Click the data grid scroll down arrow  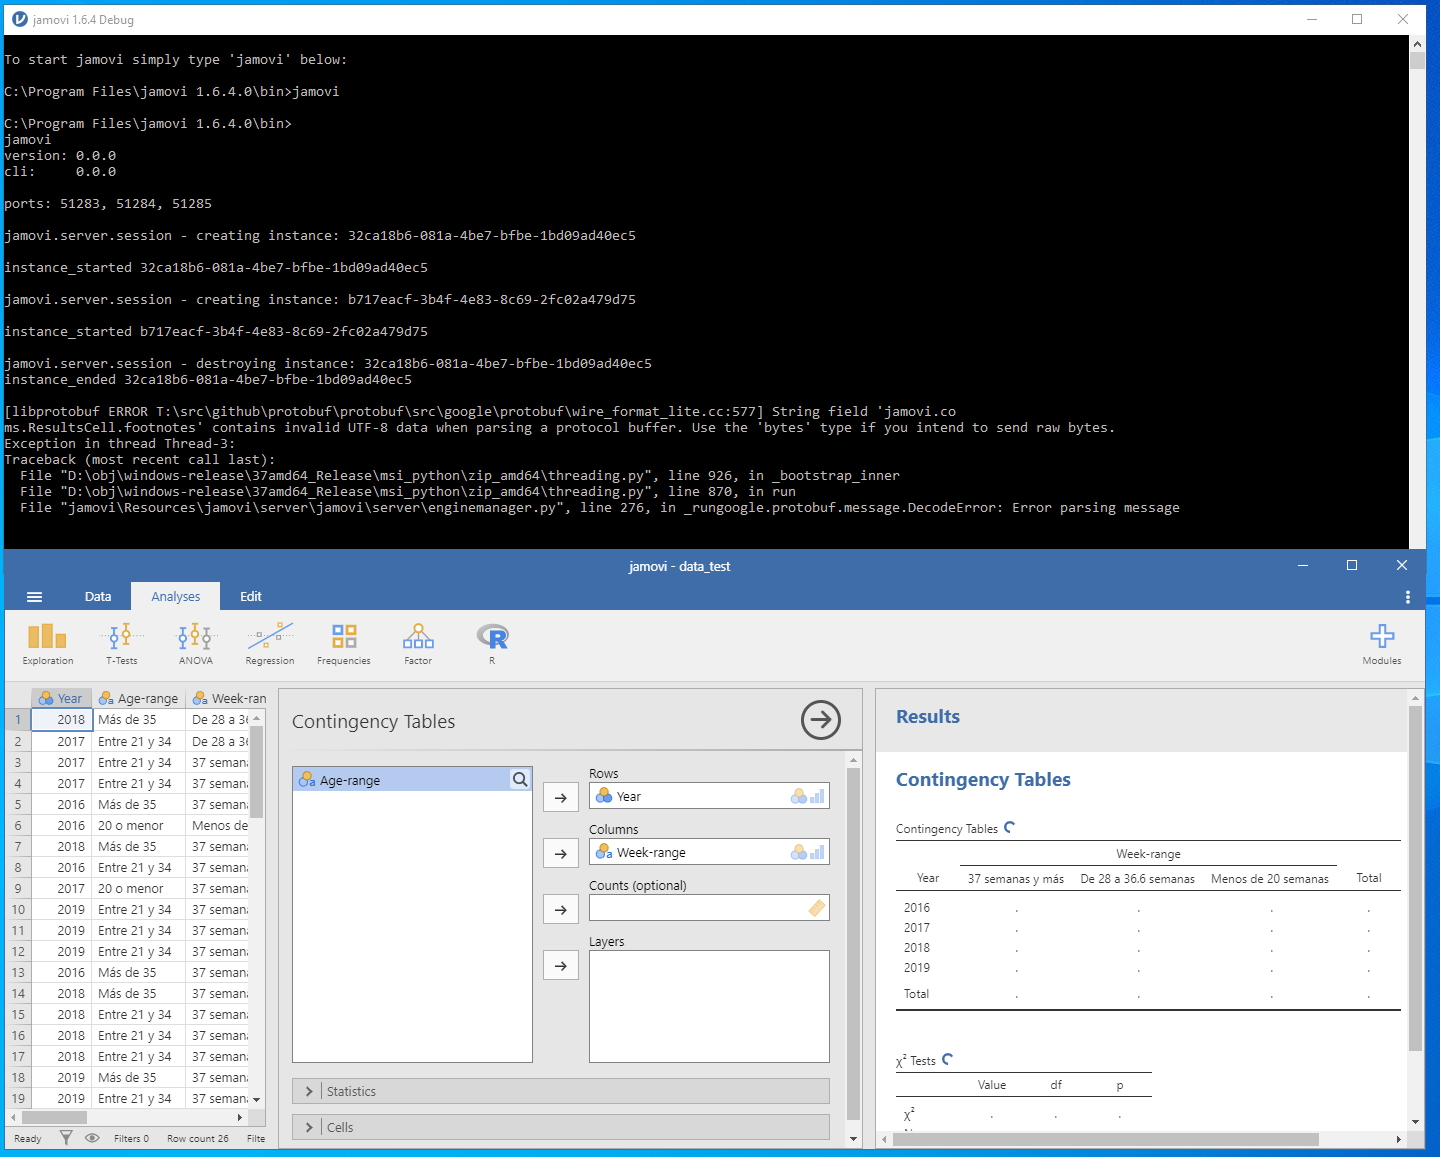tap(257, 1099)
